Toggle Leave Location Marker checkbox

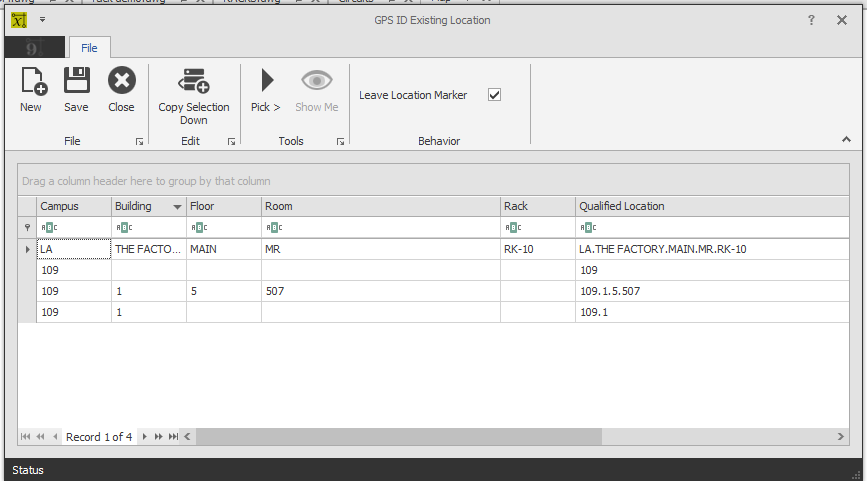click(494, 95)
